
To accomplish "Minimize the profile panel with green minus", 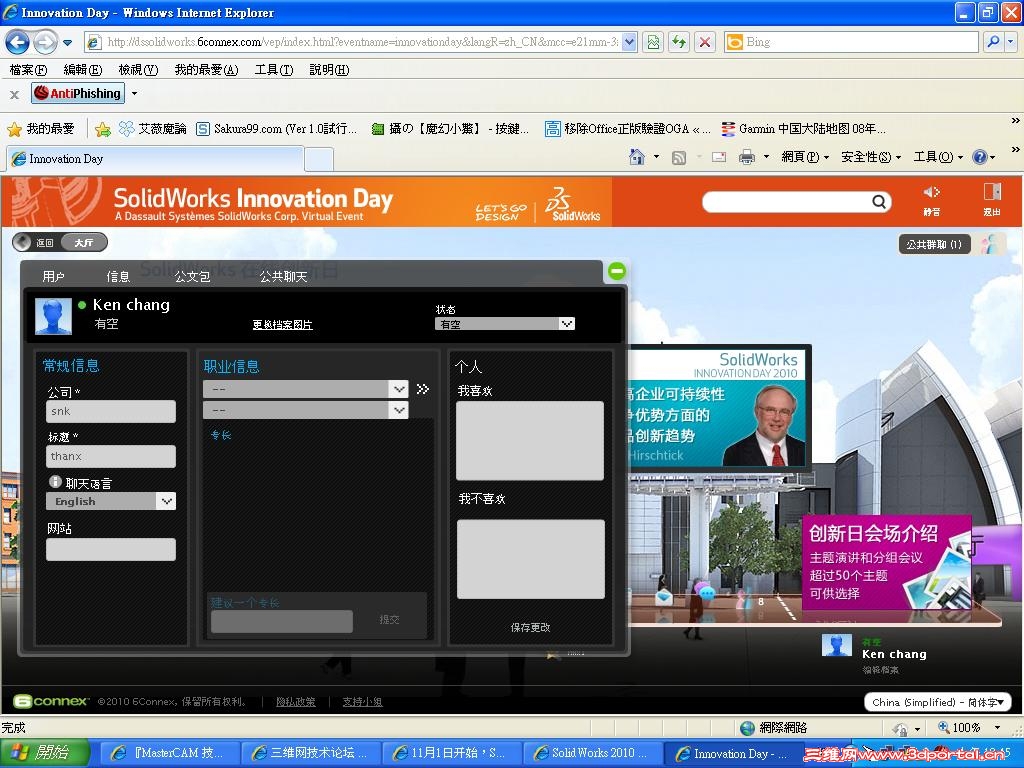I will coord(616,270).
